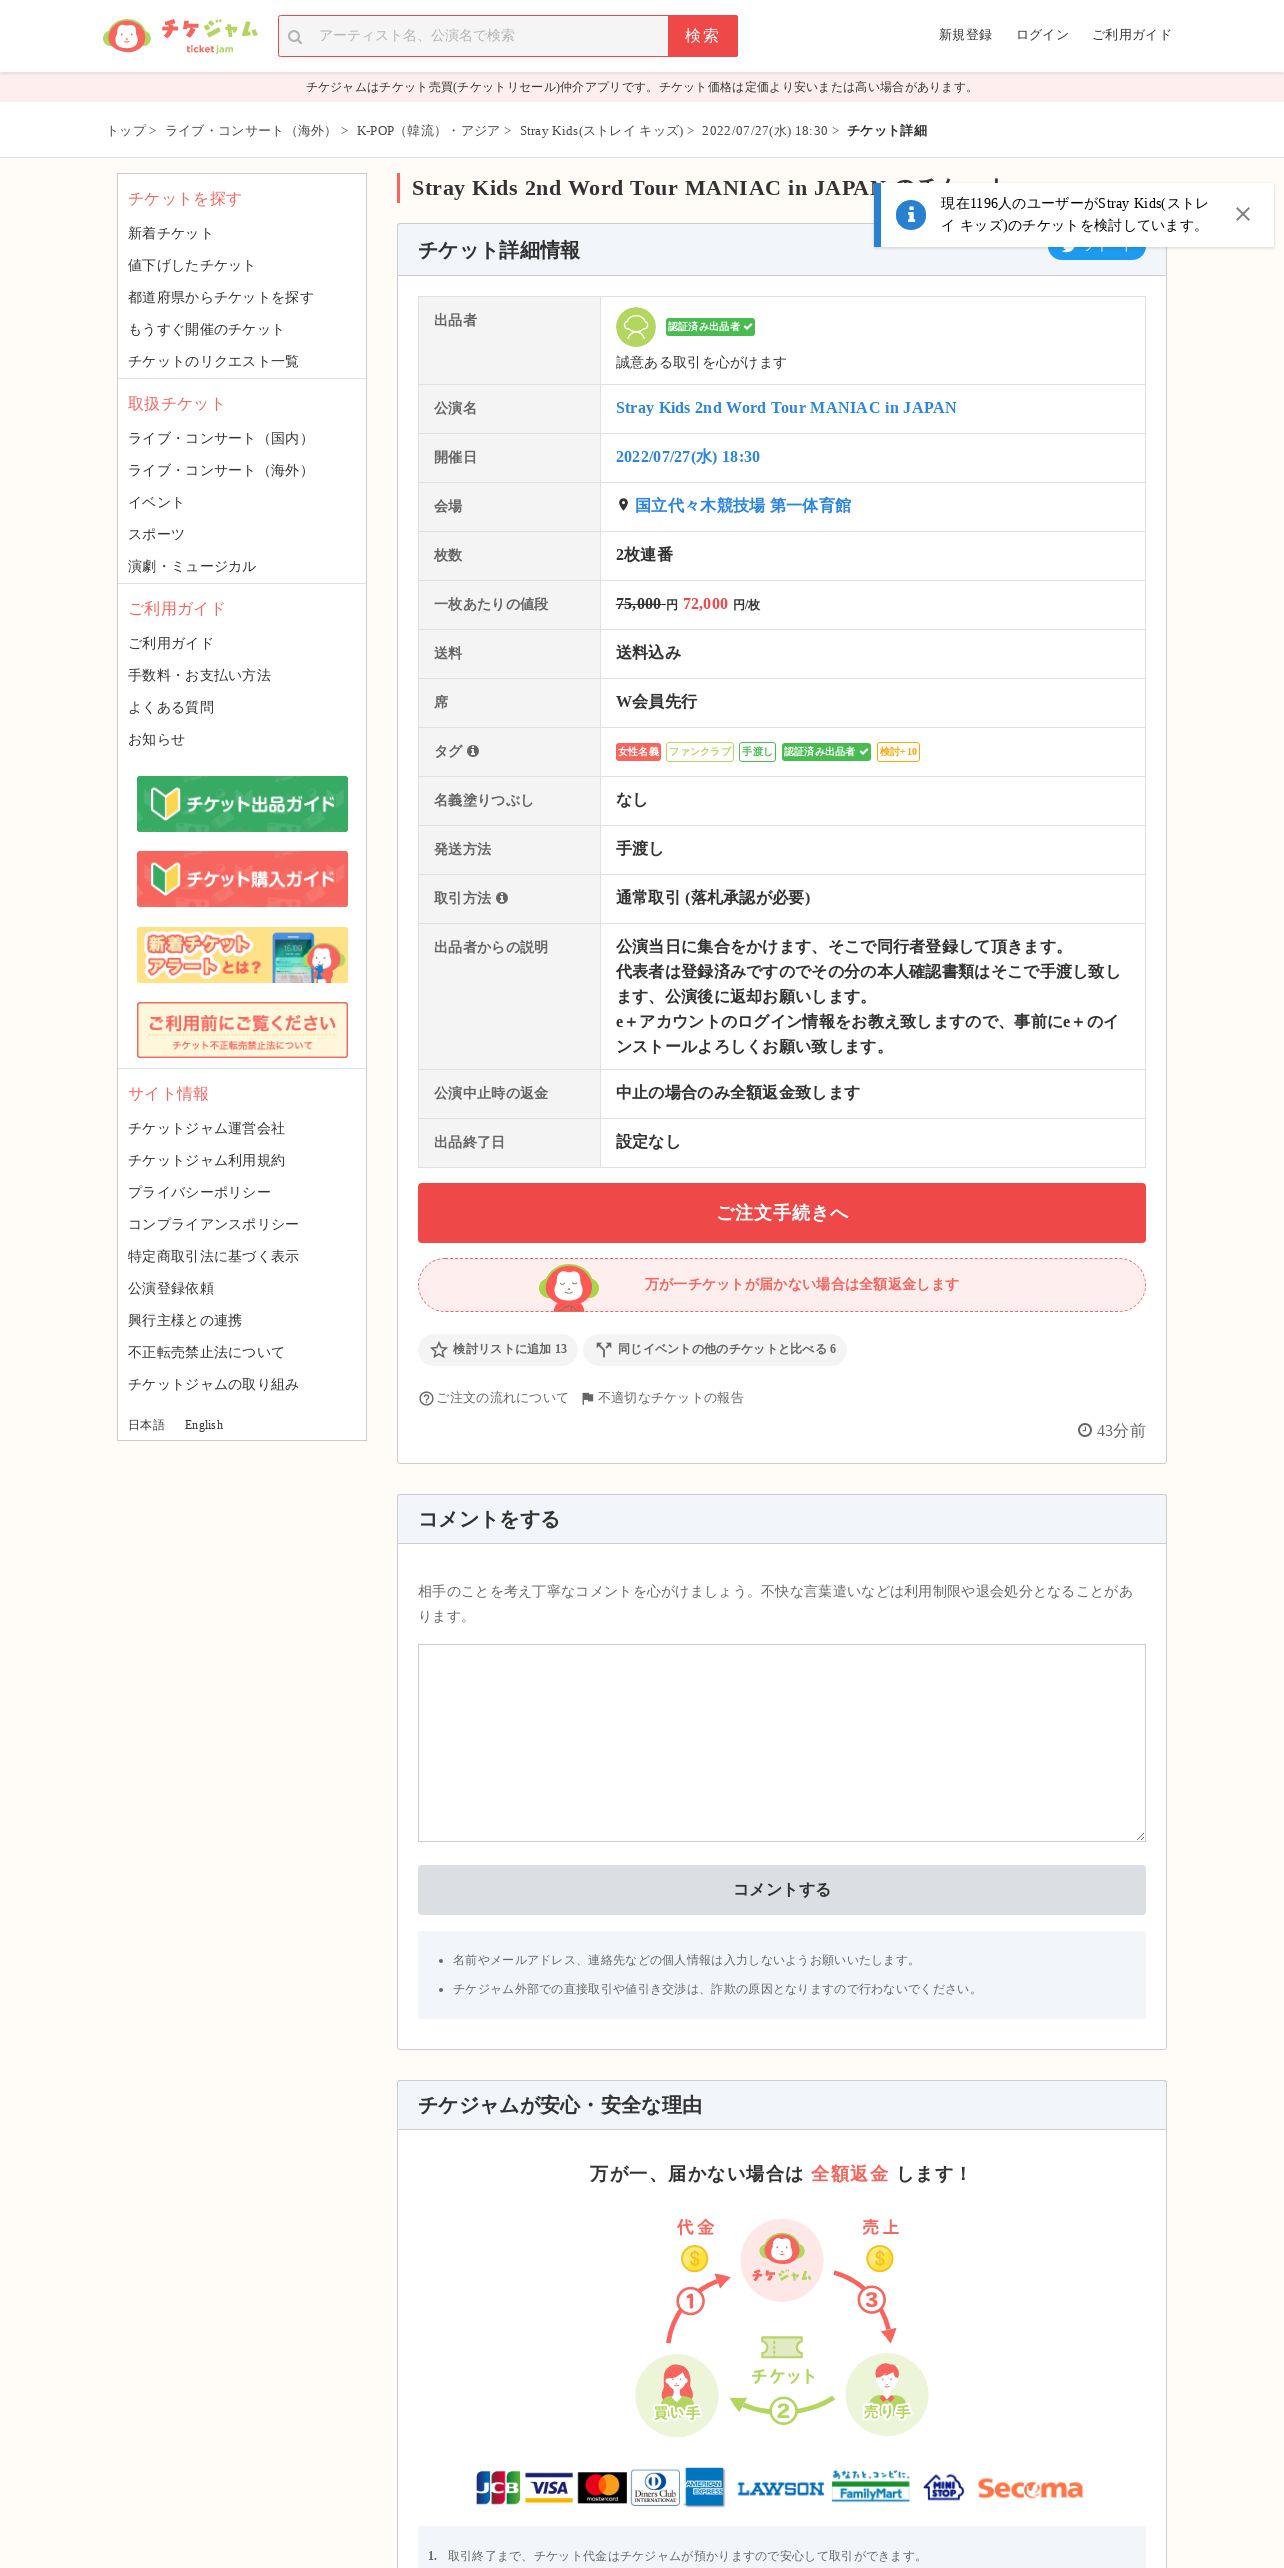Report inappropriate ticket link

coord(662,1398)
